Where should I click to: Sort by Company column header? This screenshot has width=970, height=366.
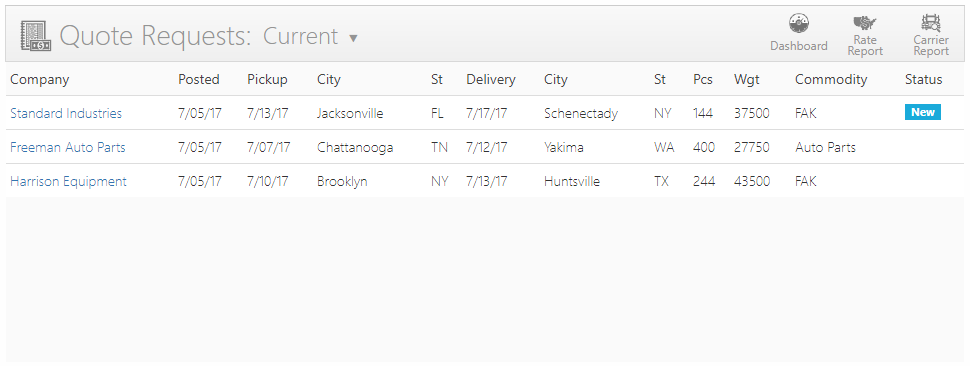coord(40,80)
